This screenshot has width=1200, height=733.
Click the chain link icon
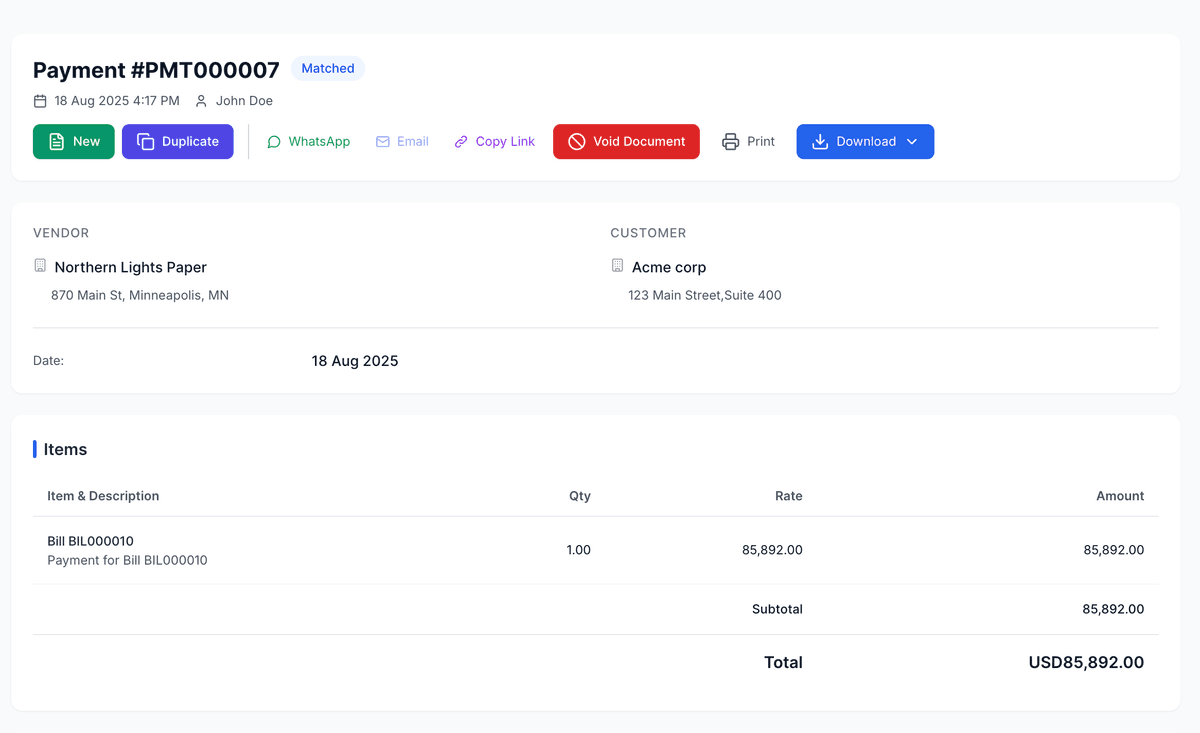pos(461,142)
